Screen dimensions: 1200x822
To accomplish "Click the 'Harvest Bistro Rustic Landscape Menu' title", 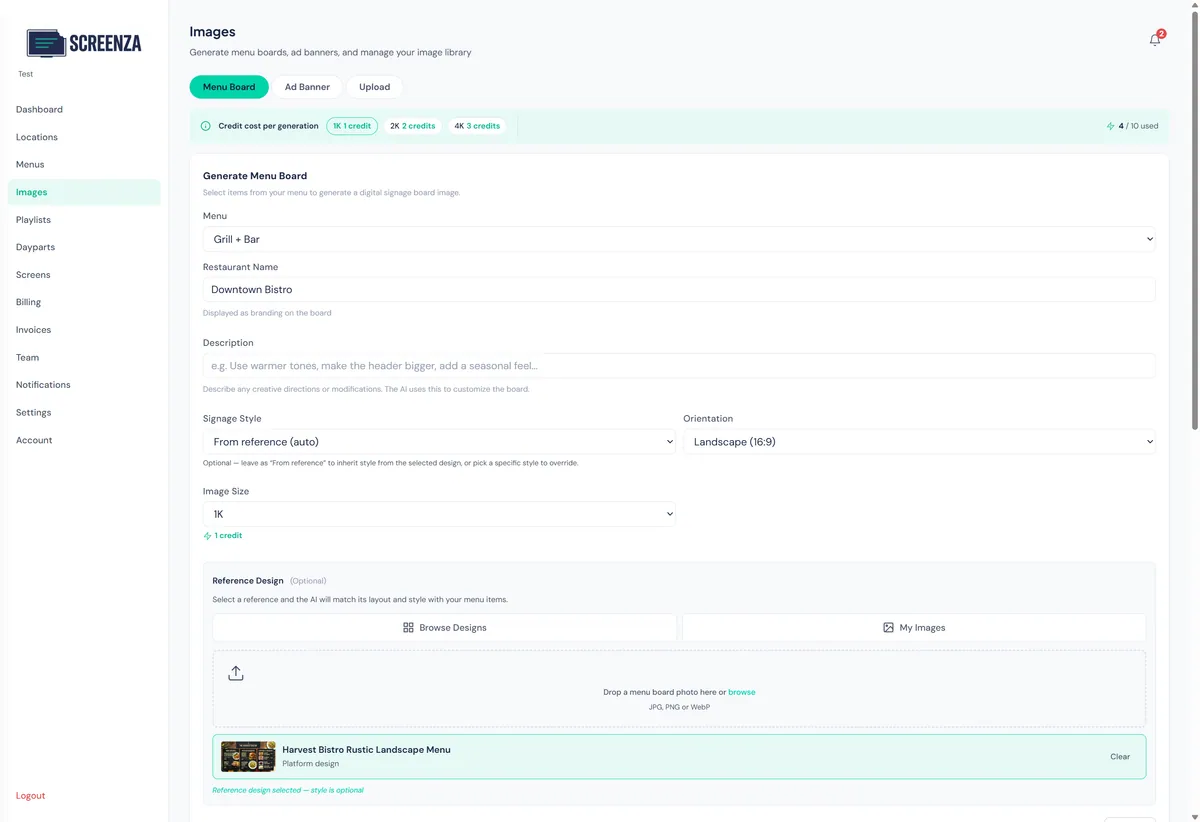I will [366, 749].
